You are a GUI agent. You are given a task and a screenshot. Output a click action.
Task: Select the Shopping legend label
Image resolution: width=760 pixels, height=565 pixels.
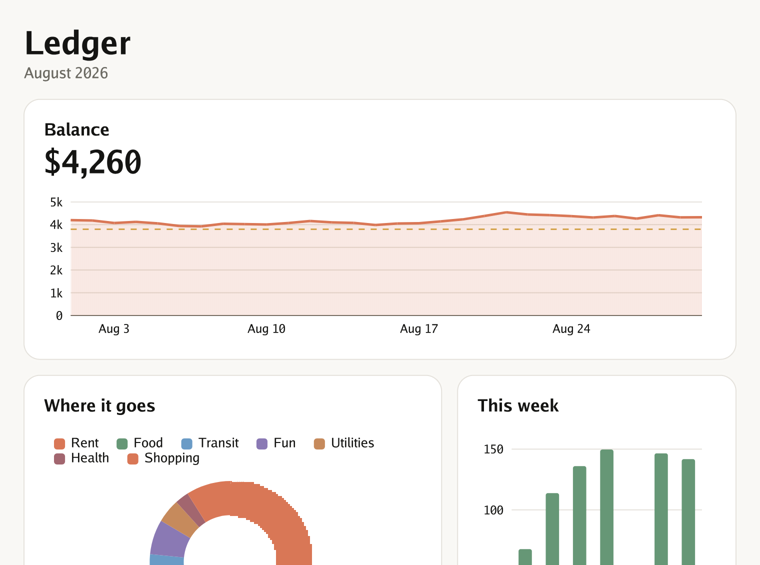172,458
